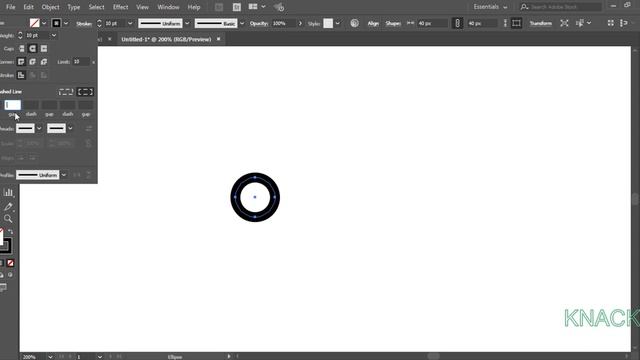
Task: Click the ellipse center point on canvas
Action: 255,197
